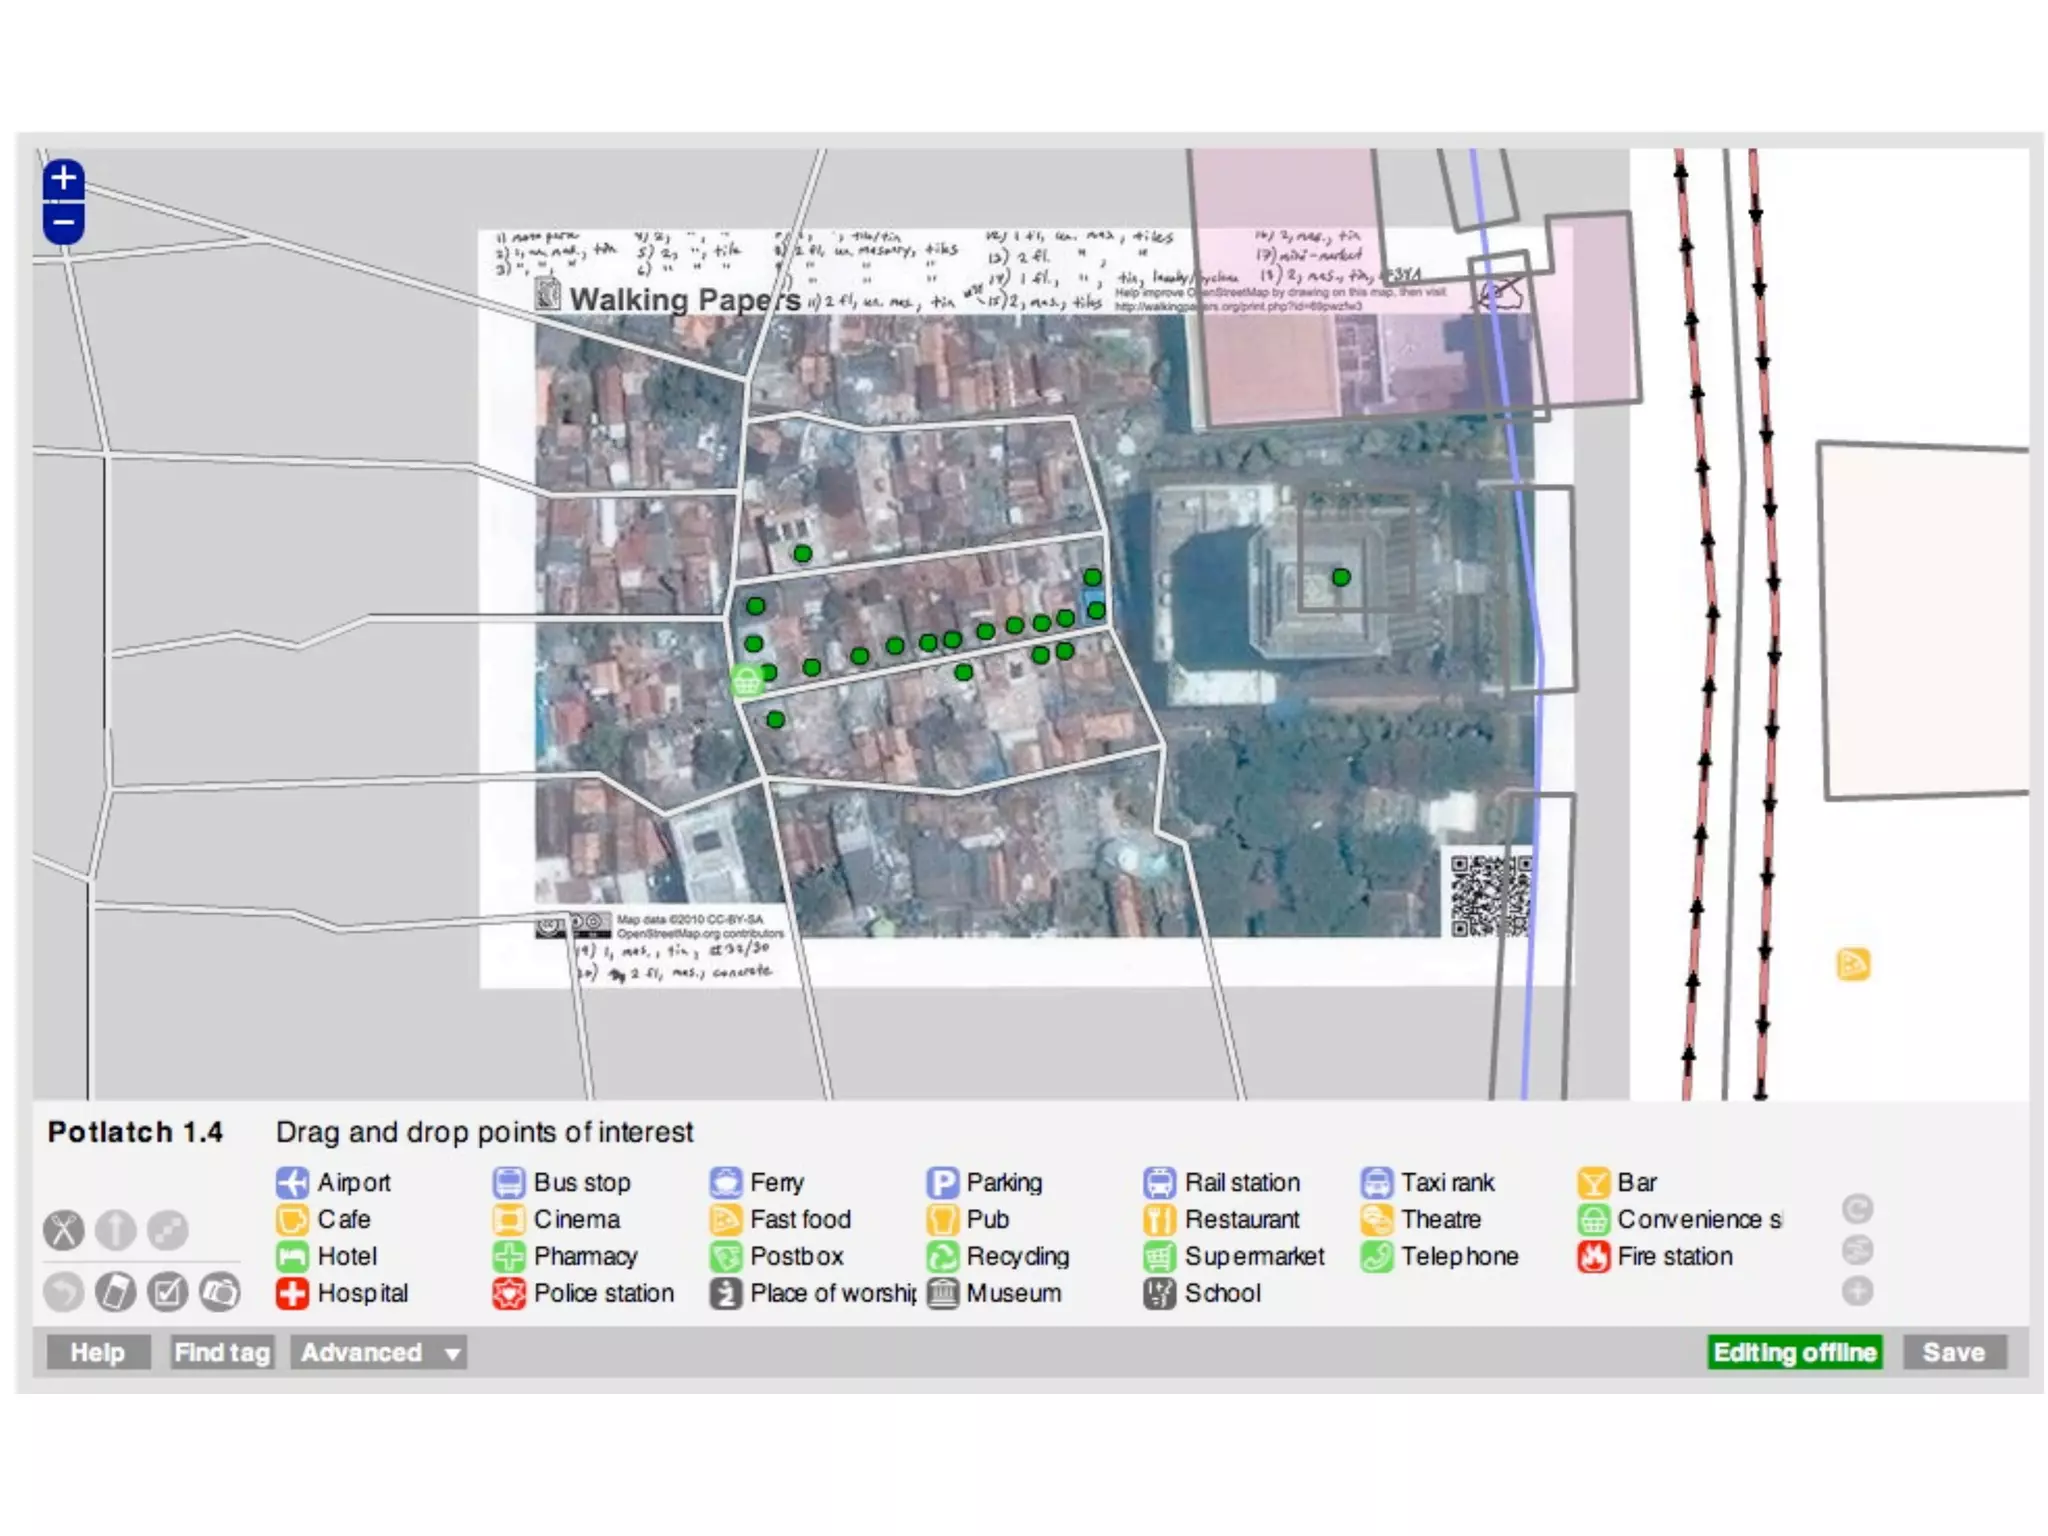The width and height of the screenshot is (2048, 1536).
Task: Click convenience store basket marker on map
Action: 746,682
